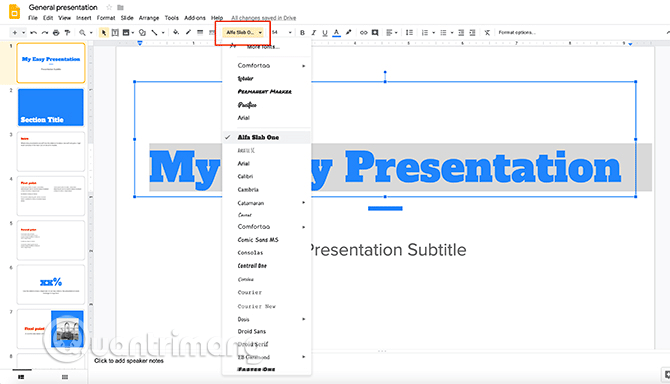Image resolution: width=670 pixels, height=384 pixels.
Task: Toggle underline formatting
Action: click(325, 32)
